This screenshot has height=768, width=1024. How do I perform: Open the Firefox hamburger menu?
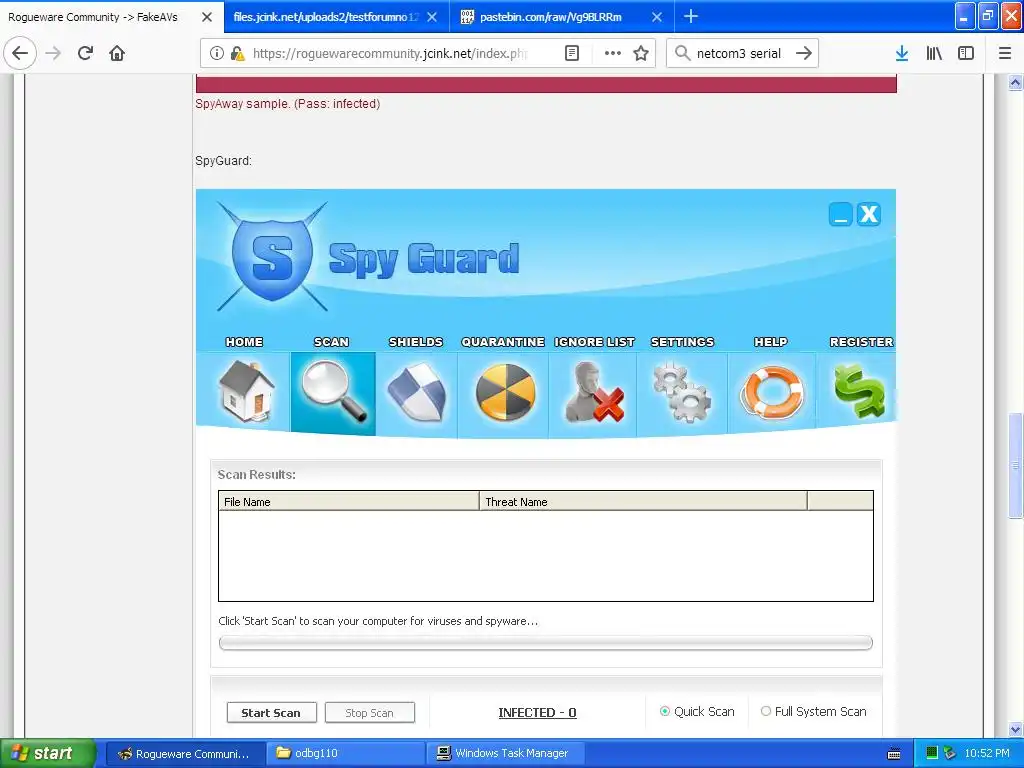pyautogui.click(x=1005, y=53)
